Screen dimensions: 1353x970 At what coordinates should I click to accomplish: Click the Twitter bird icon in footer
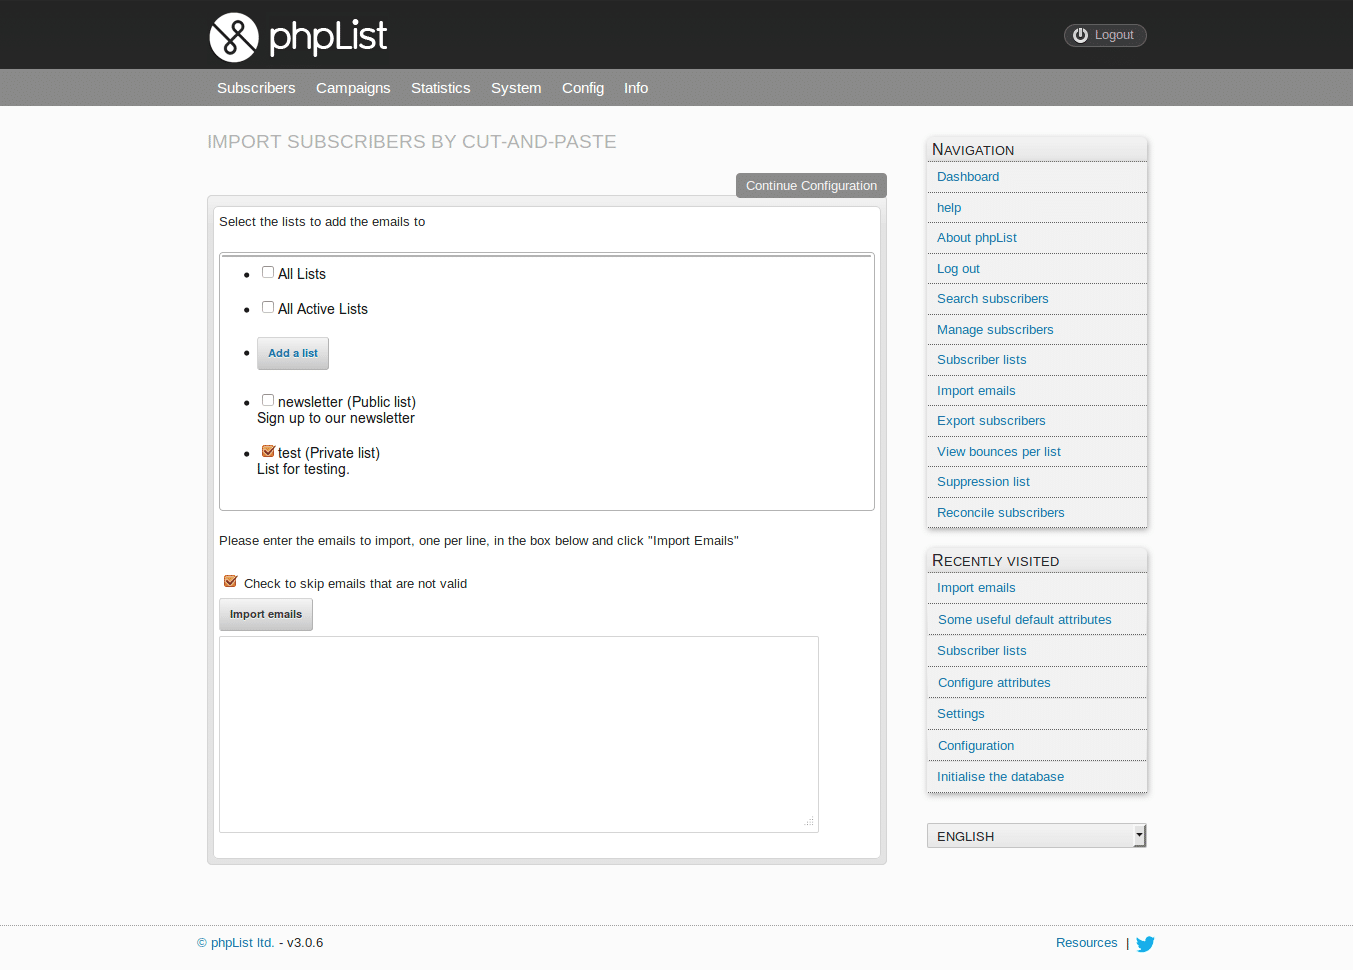1145,944
